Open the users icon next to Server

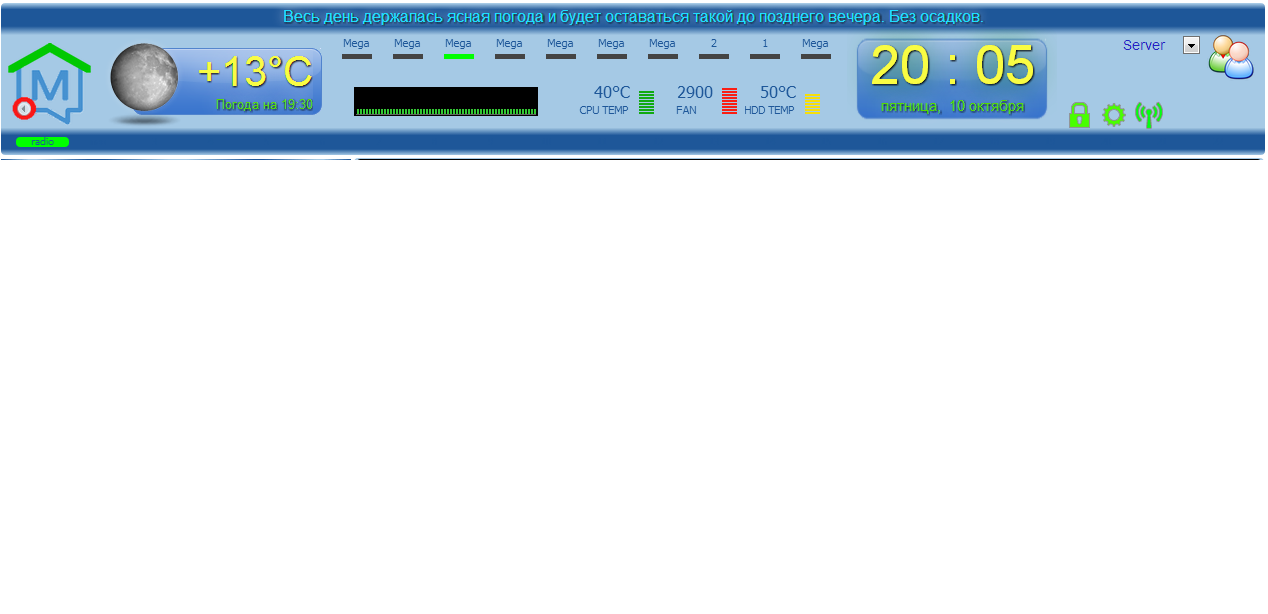pos(1231,57)
